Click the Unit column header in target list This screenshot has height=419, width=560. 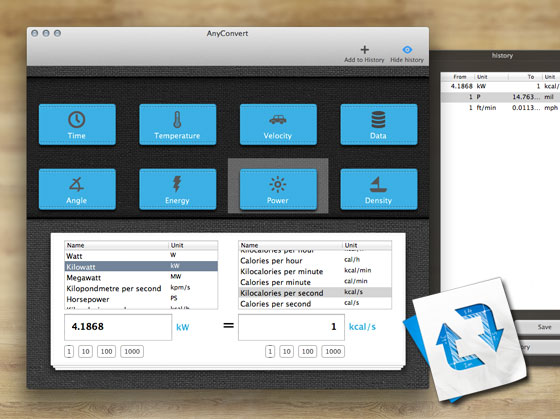[x=367, y=245]
